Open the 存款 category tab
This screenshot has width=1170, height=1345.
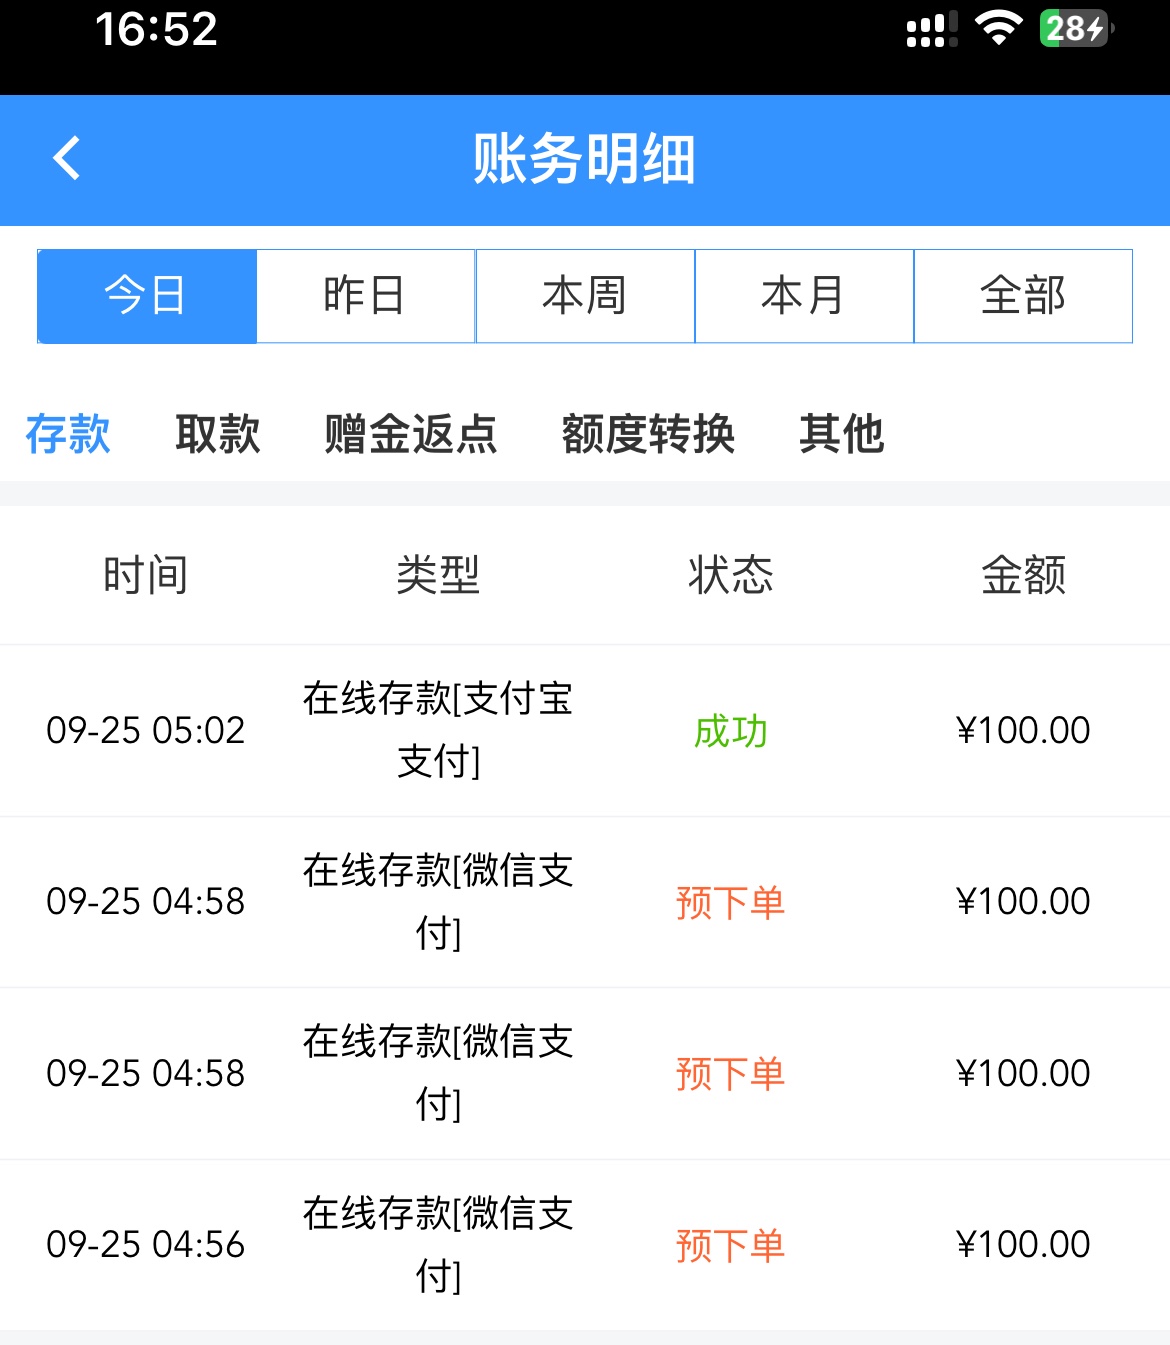point(68,434)
